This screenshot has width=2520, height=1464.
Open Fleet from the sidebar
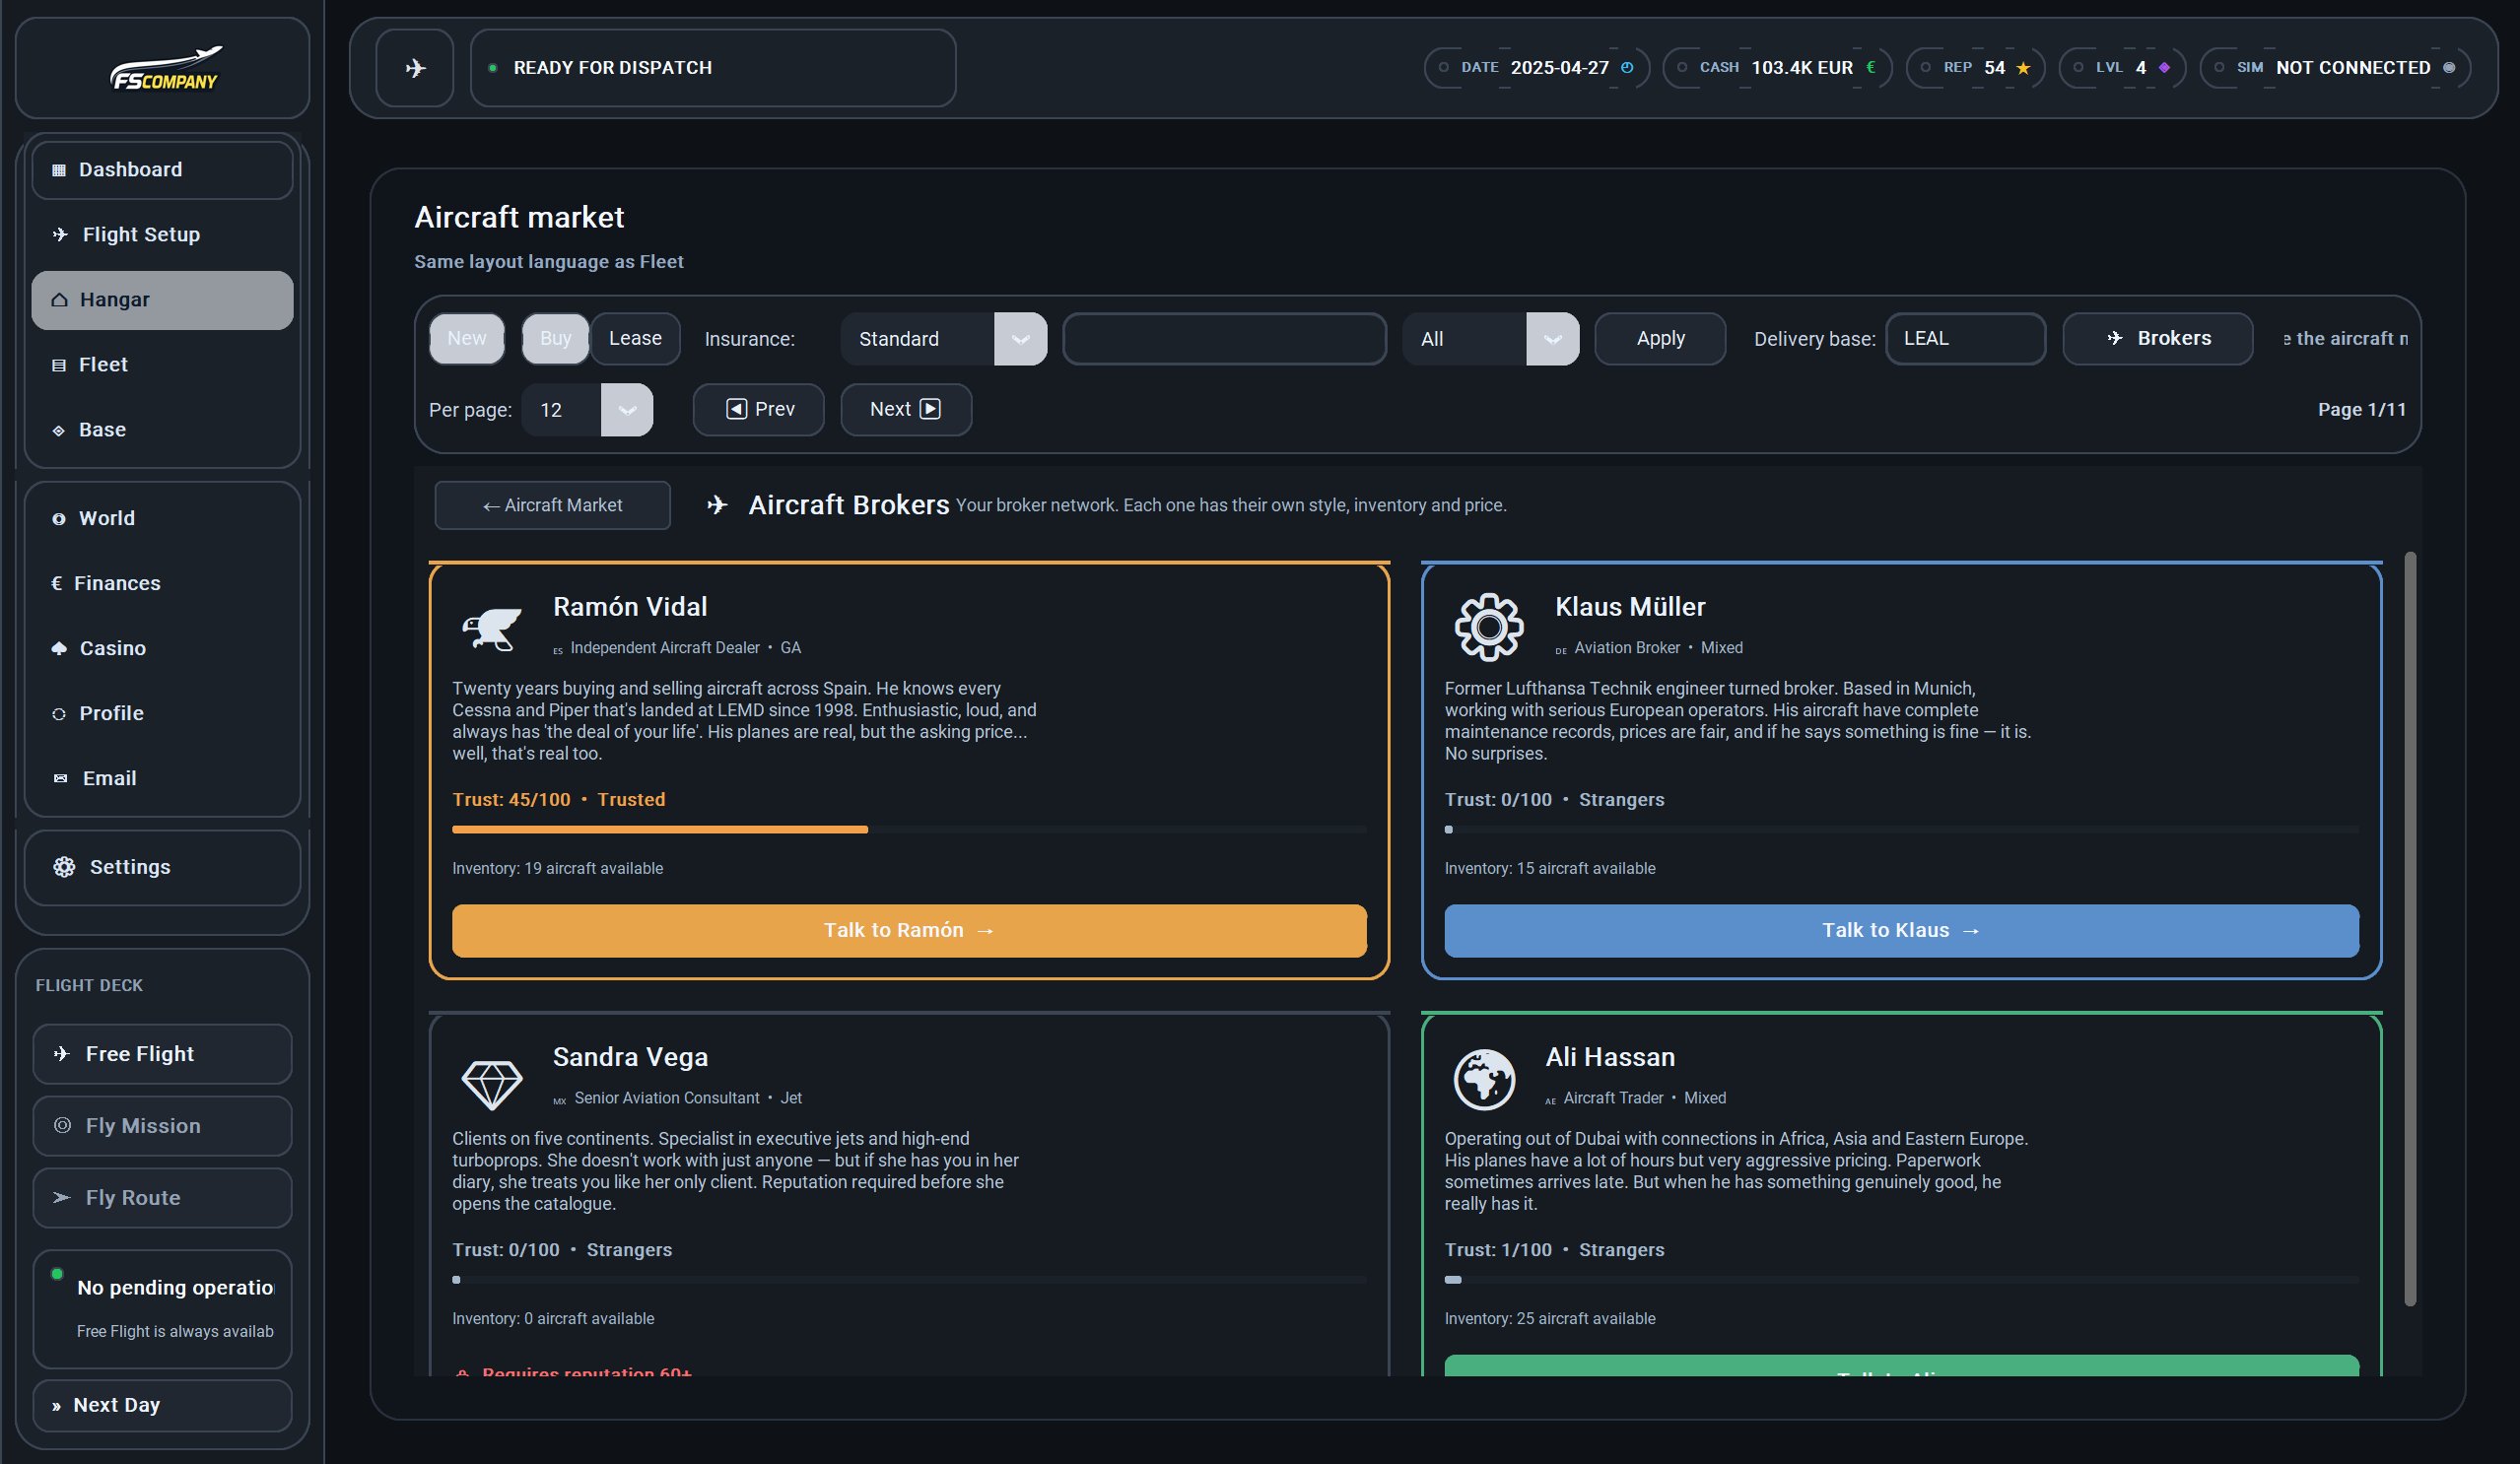click(103, 365)
